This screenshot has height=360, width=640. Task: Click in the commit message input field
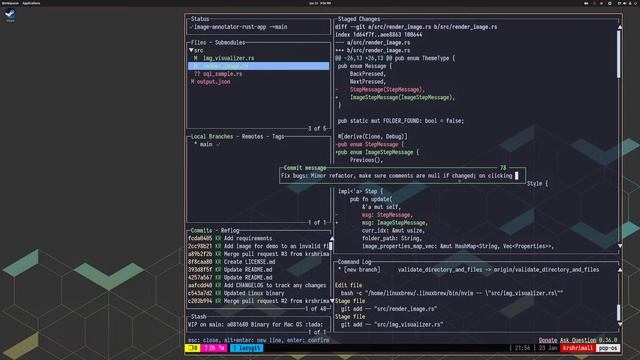pyautogui.click(x=402, y=176)
